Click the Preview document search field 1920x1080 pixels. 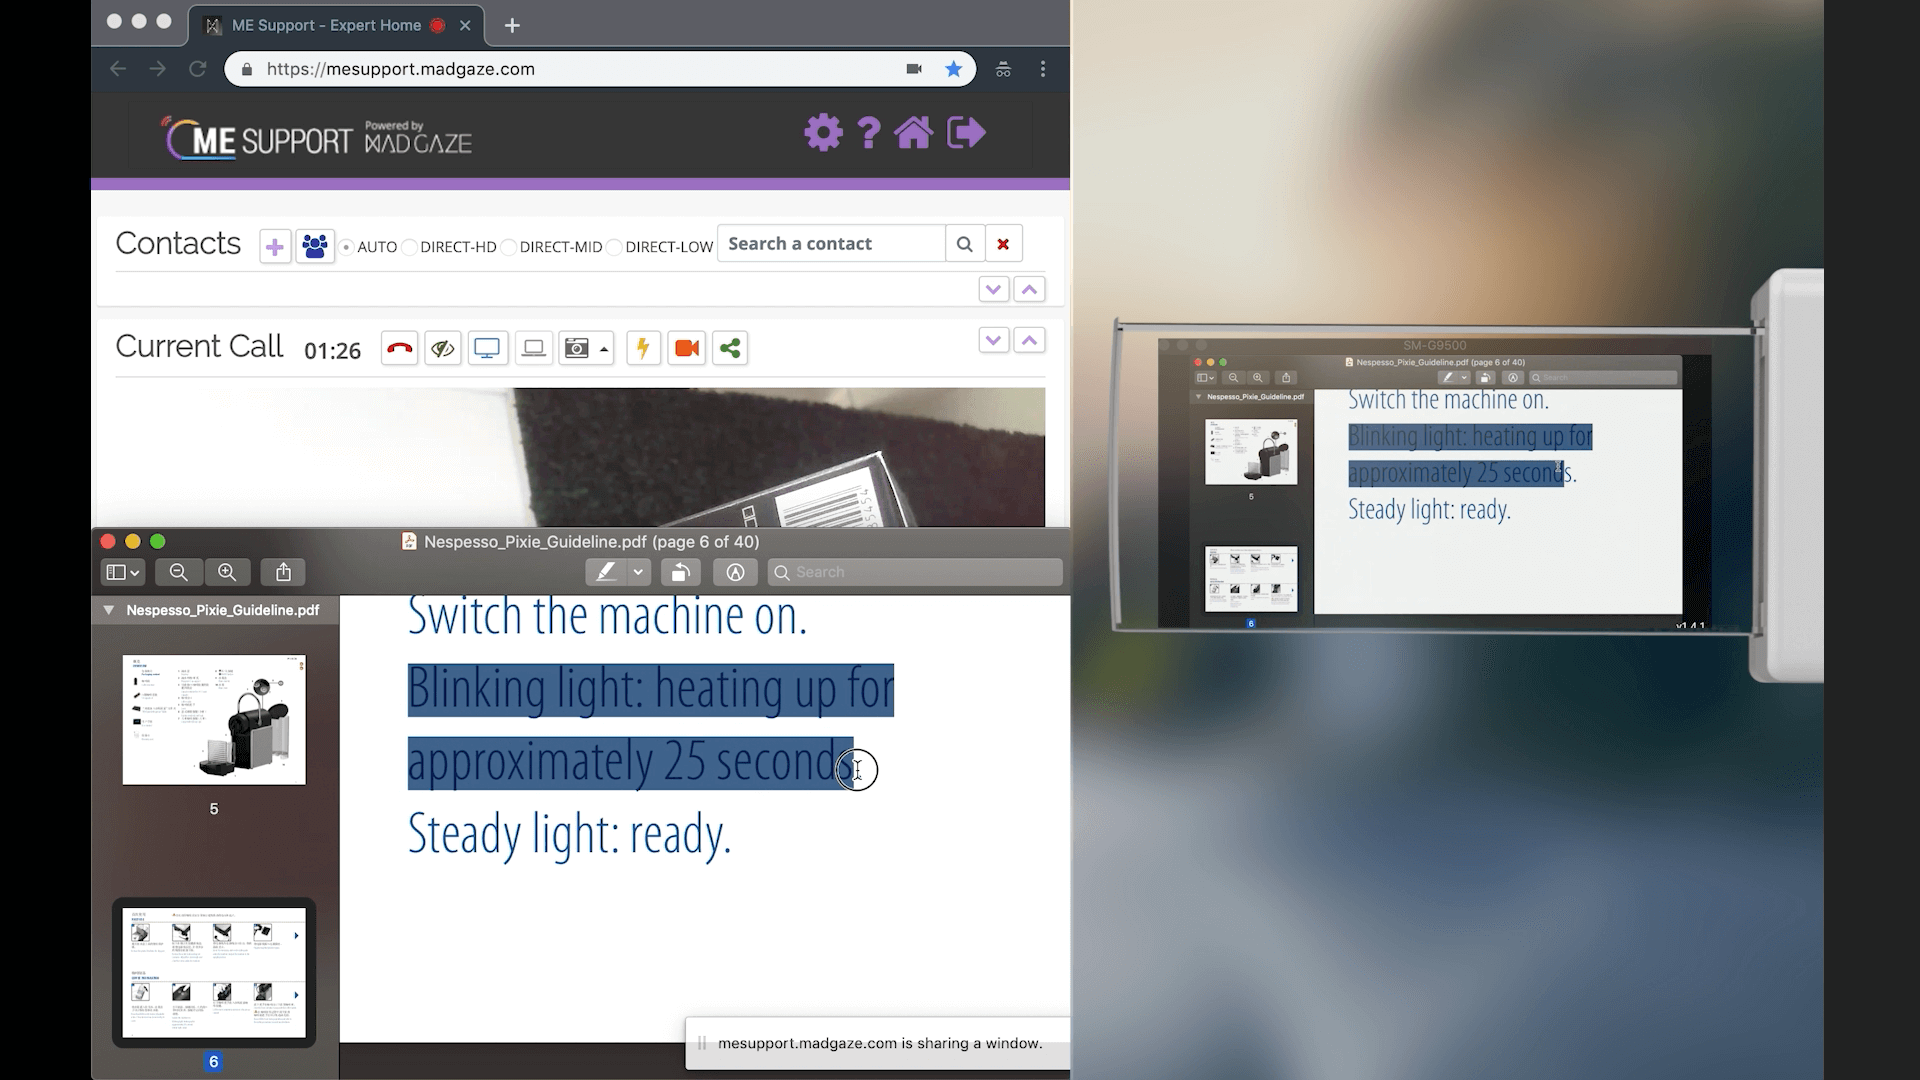(x=915, y=572)
